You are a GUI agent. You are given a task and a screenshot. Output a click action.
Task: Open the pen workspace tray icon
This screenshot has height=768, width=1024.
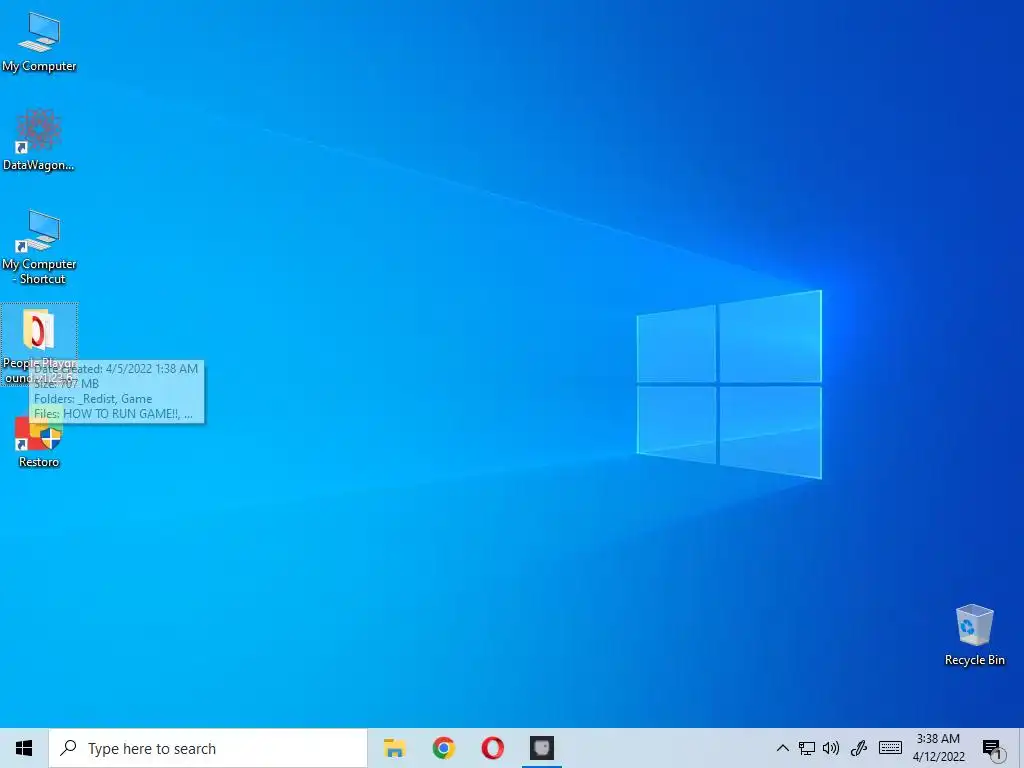(x=859, y=748)
